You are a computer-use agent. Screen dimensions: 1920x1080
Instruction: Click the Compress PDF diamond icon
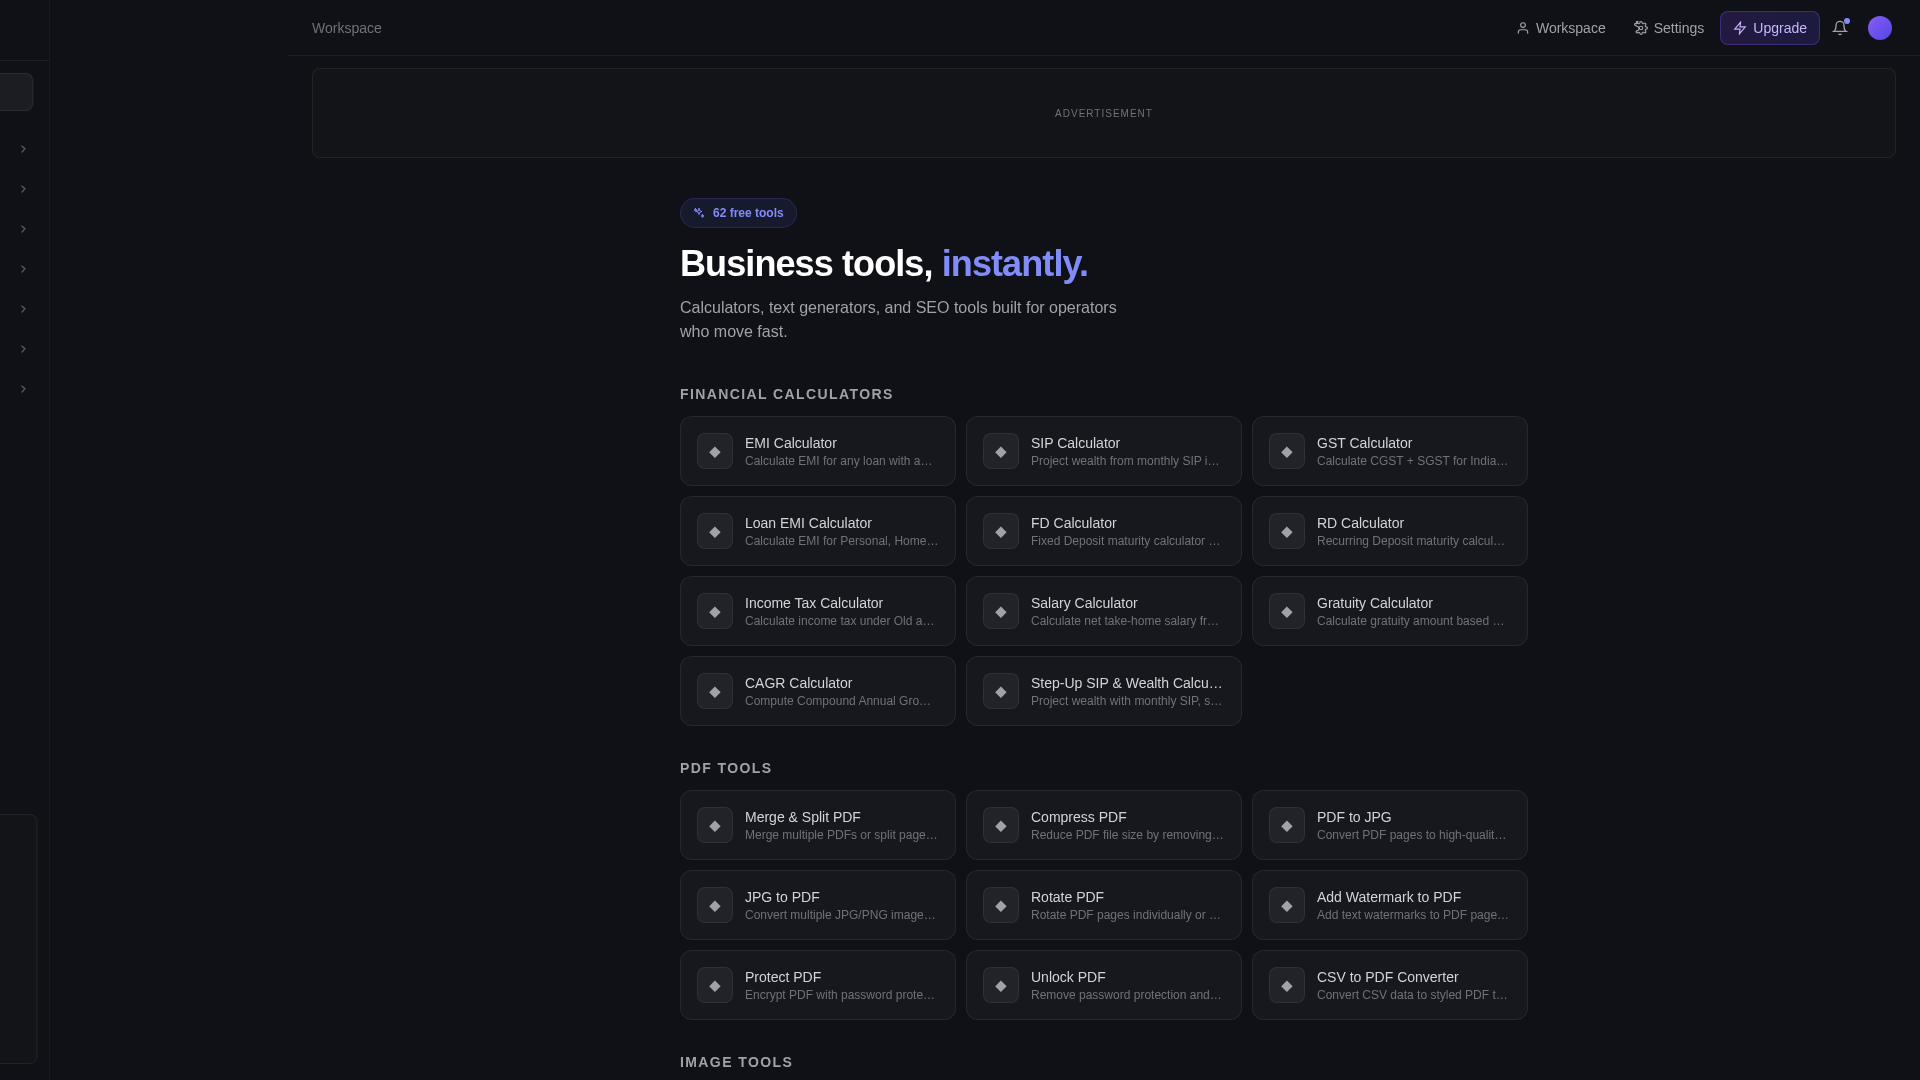(1001, 825)
